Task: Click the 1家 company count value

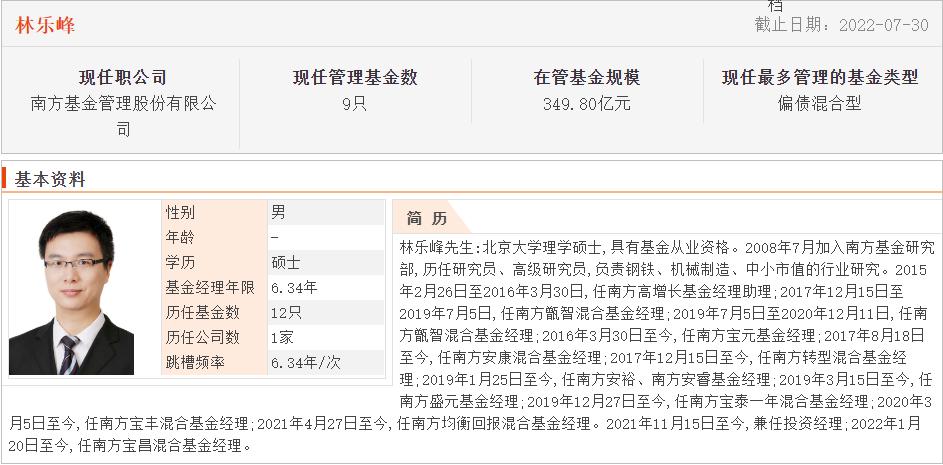Action: click(282, 337)
